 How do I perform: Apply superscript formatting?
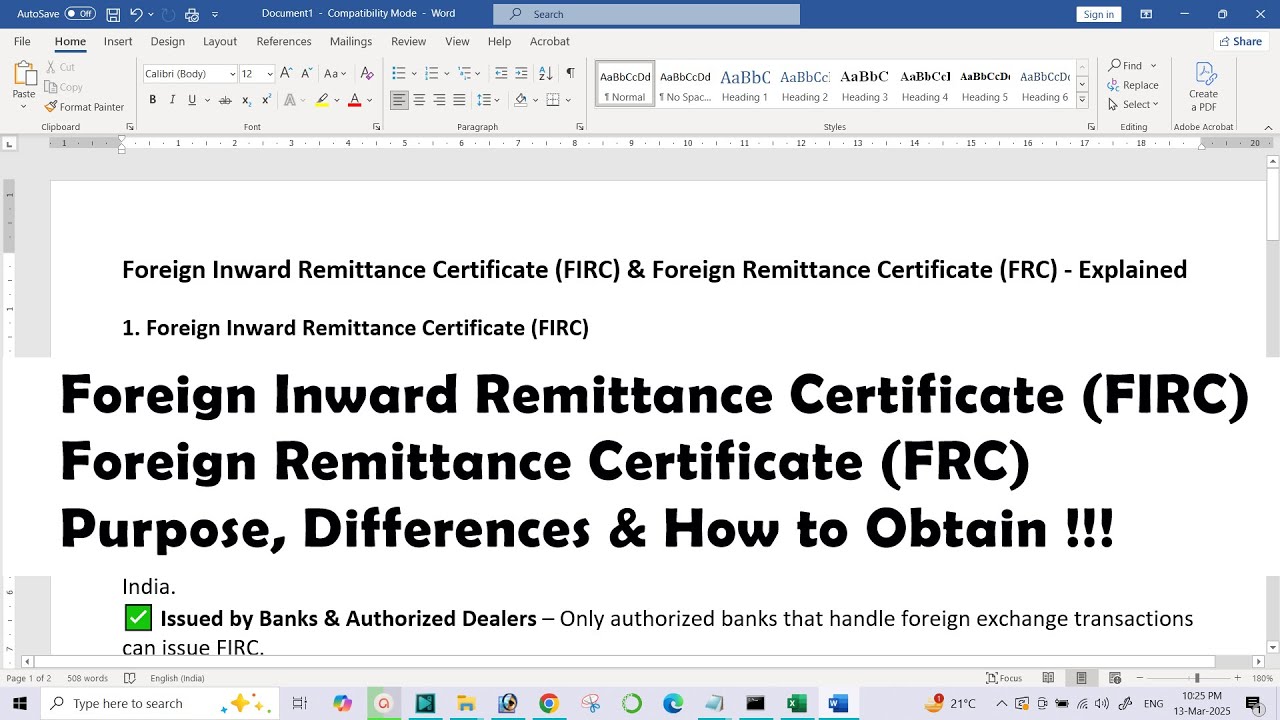tap(266, 100)
